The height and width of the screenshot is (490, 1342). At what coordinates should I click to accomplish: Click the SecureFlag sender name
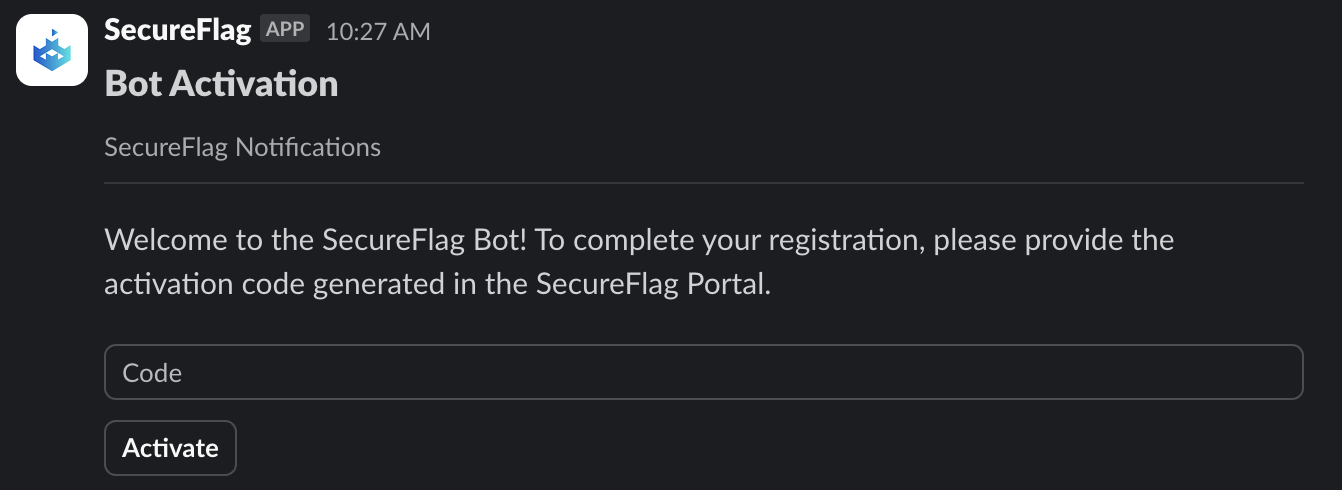pos(177,30)
